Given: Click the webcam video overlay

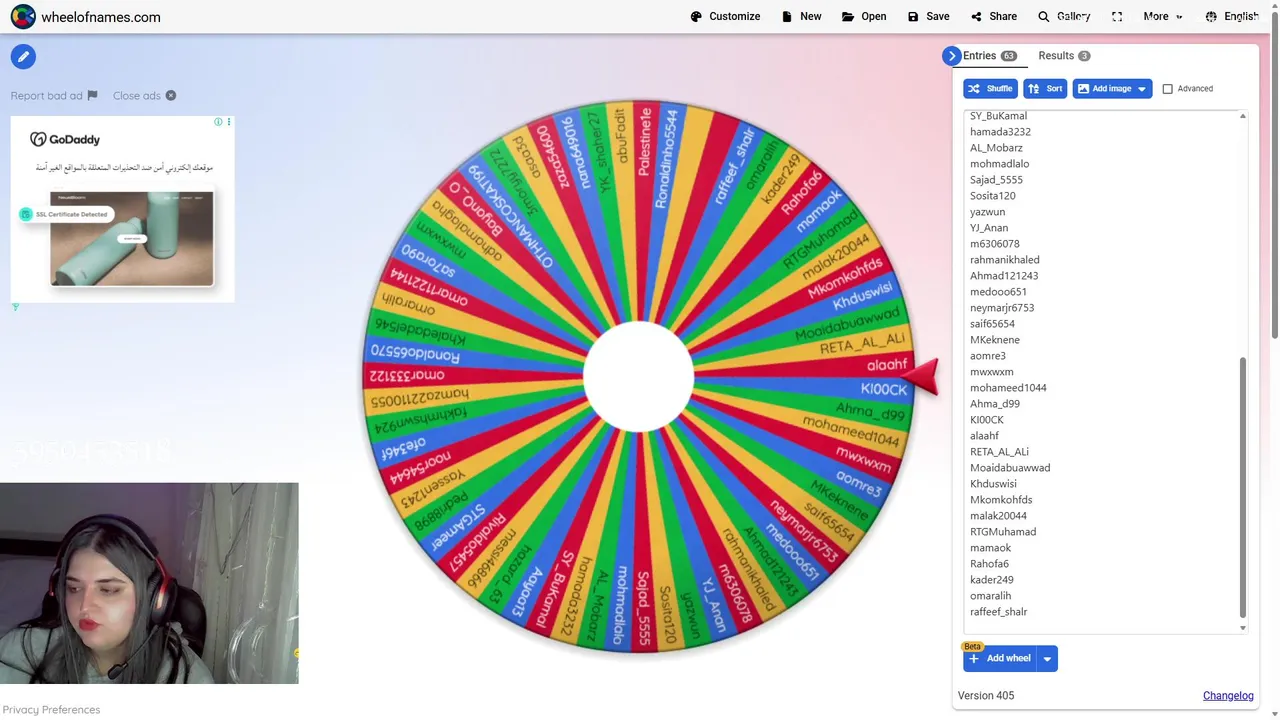Looking at the screenshot, I should coord(149,584).
